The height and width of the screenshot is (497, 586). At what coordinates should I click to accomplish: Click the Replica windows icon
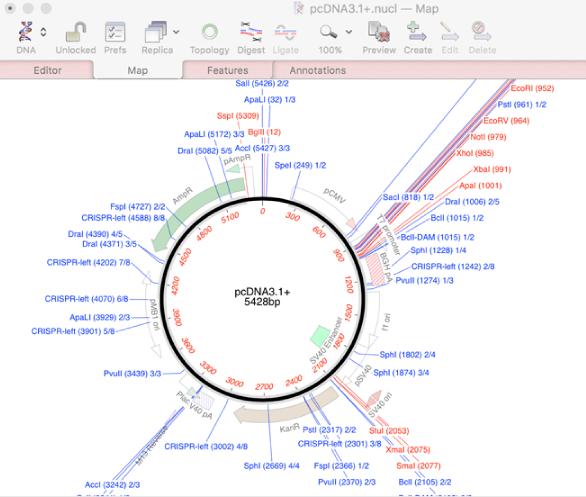coord(155,32)
